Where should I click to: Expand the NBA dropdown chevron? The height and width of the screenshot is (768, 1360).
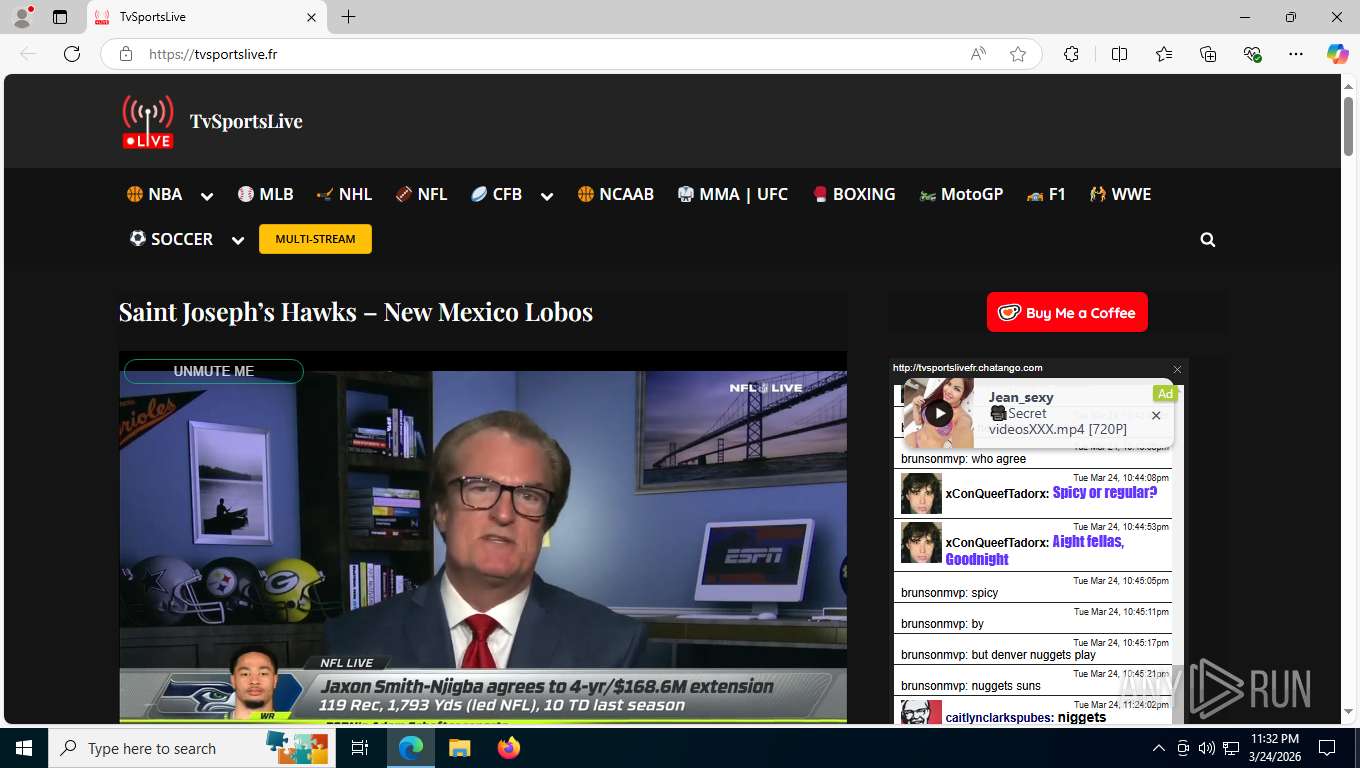(207, 196)
